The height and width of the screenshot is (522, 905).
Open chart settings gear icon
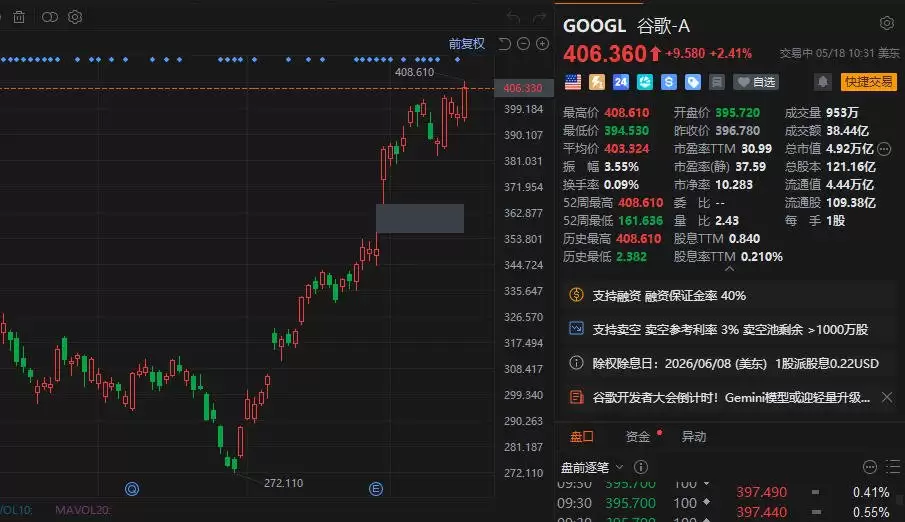pyautogui.click(x=75, y=17)
